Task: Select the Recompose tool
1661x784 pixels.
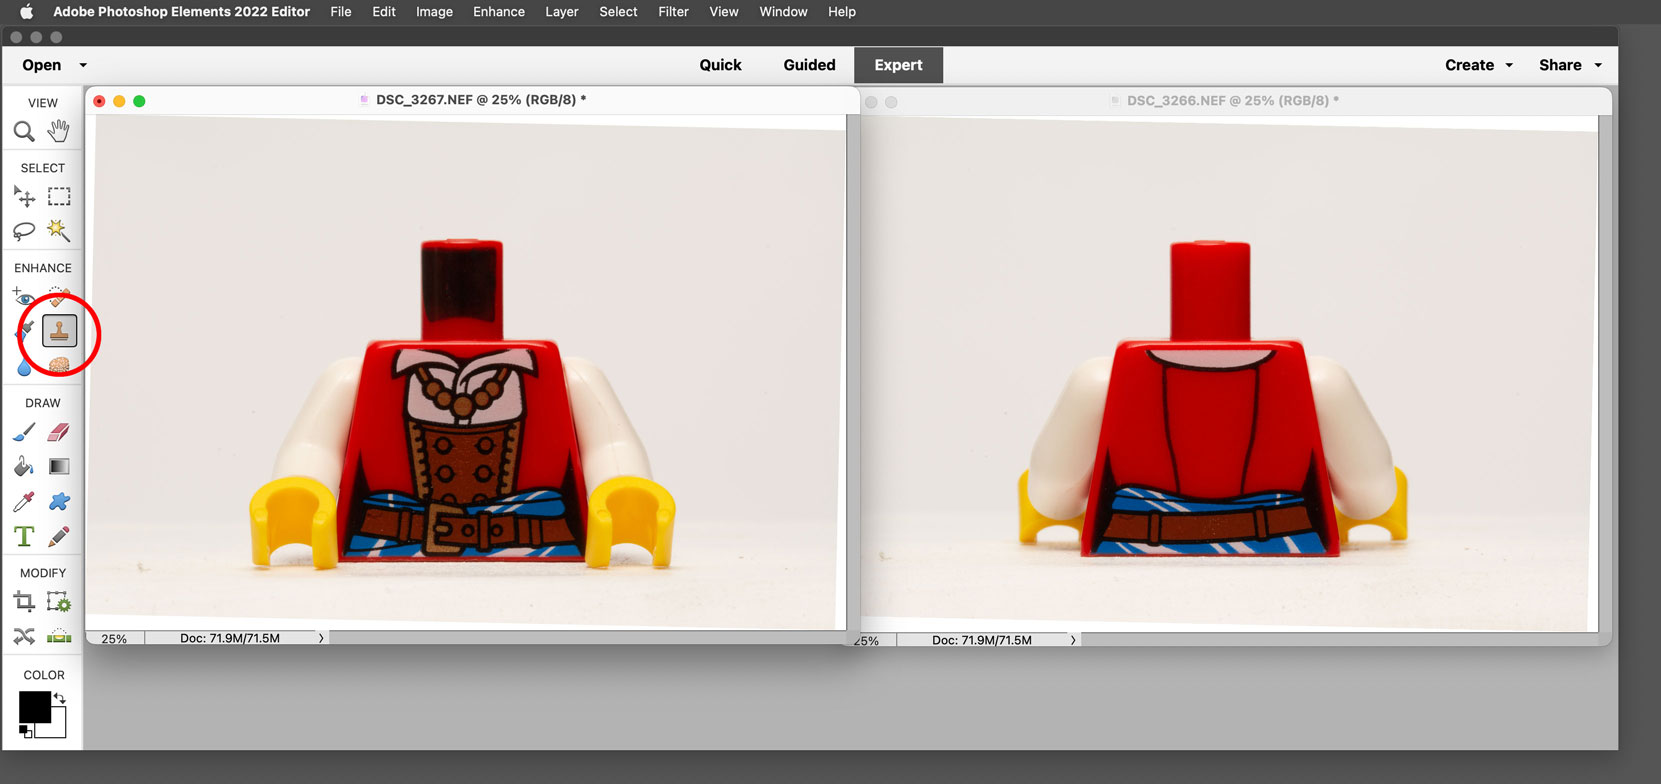Action: pyautogui.click(x=59, y=602)
